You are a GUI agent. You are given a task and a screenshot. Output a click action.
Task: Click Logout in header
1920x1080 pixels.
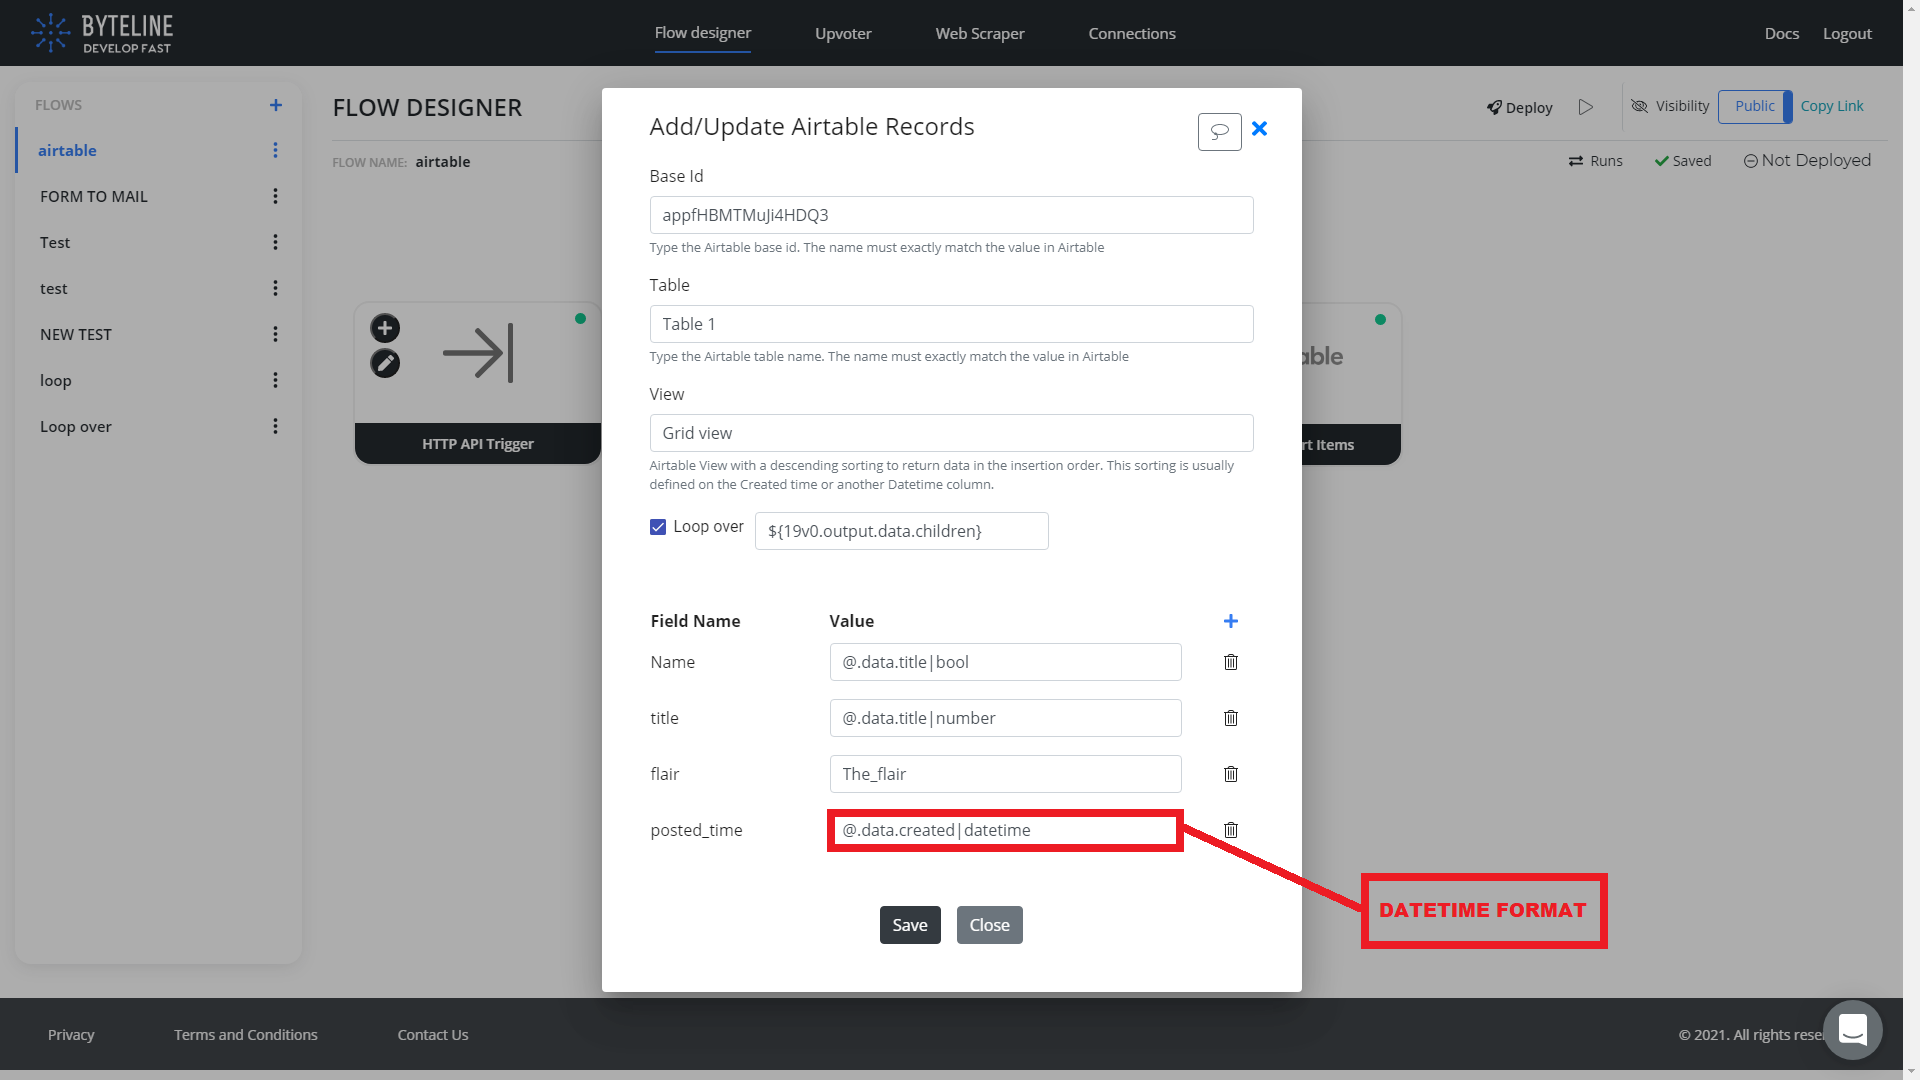click(1847, 33)
